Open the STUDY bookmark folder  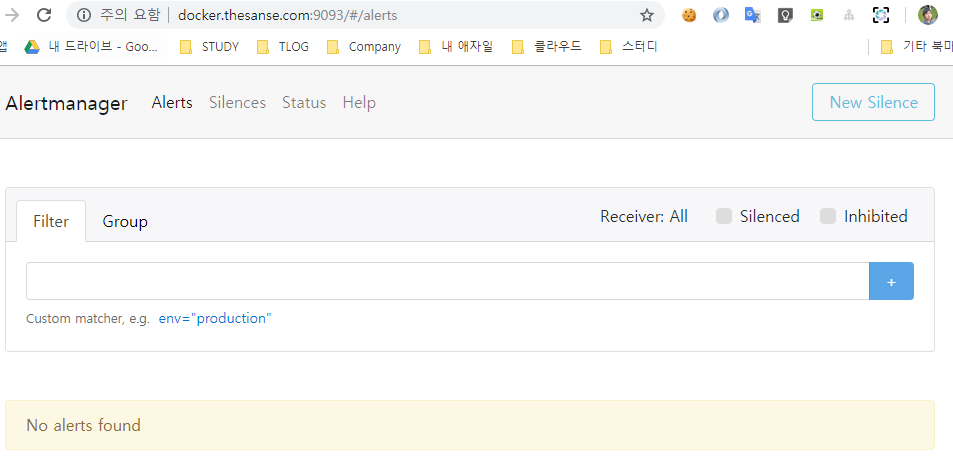click(x=209, y=46)
